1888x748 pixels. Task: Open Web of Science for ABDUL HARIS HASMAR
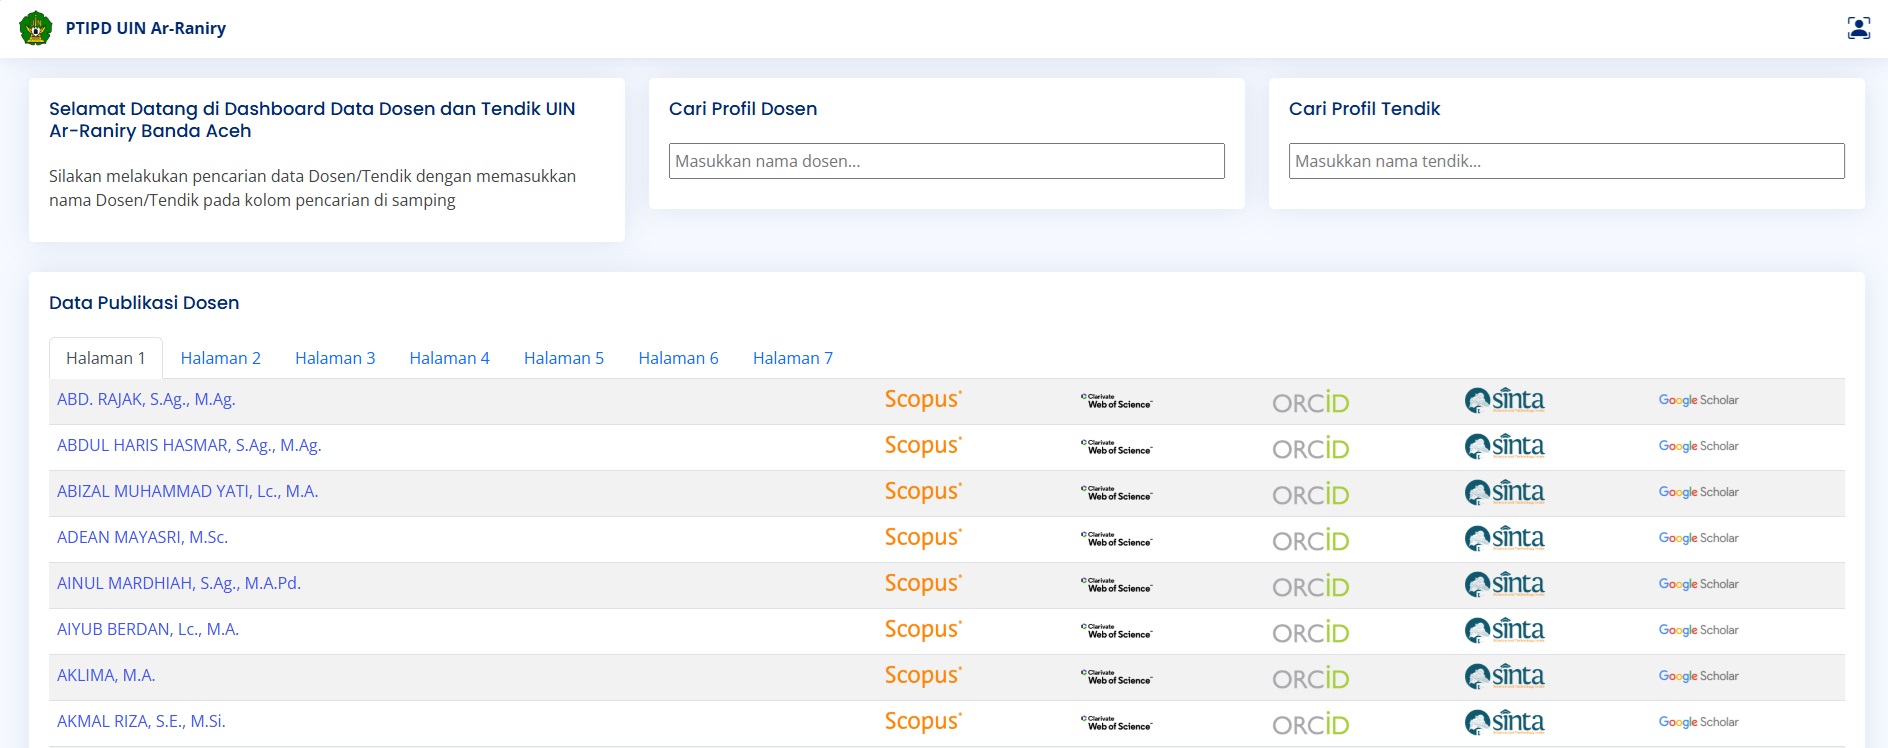[1117, 447]
